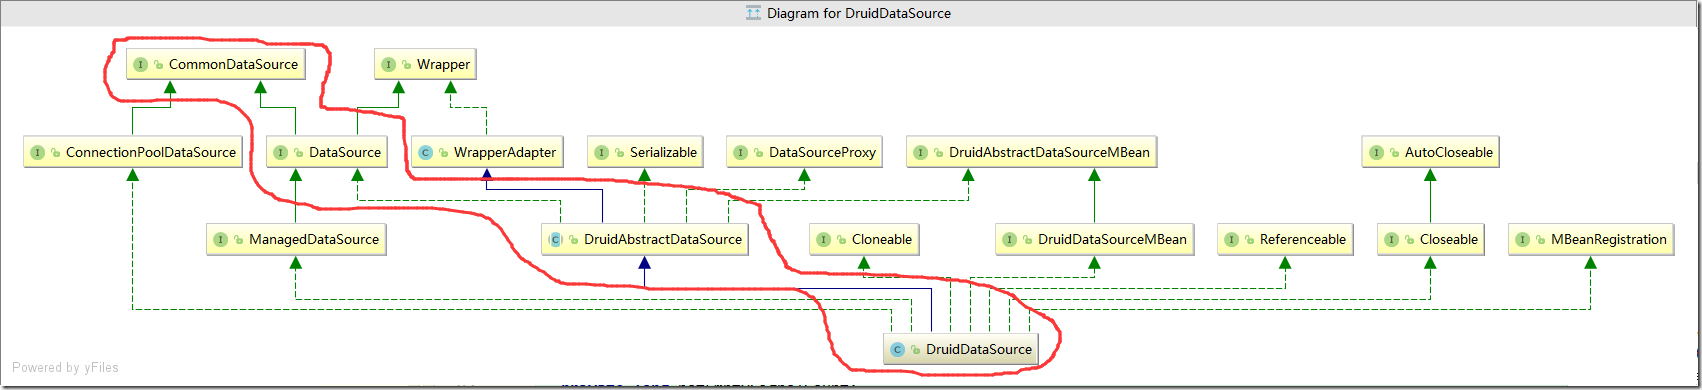Select the Closeable interface node
Viewport: 1702px width, 390px height.
(1430, 239)
